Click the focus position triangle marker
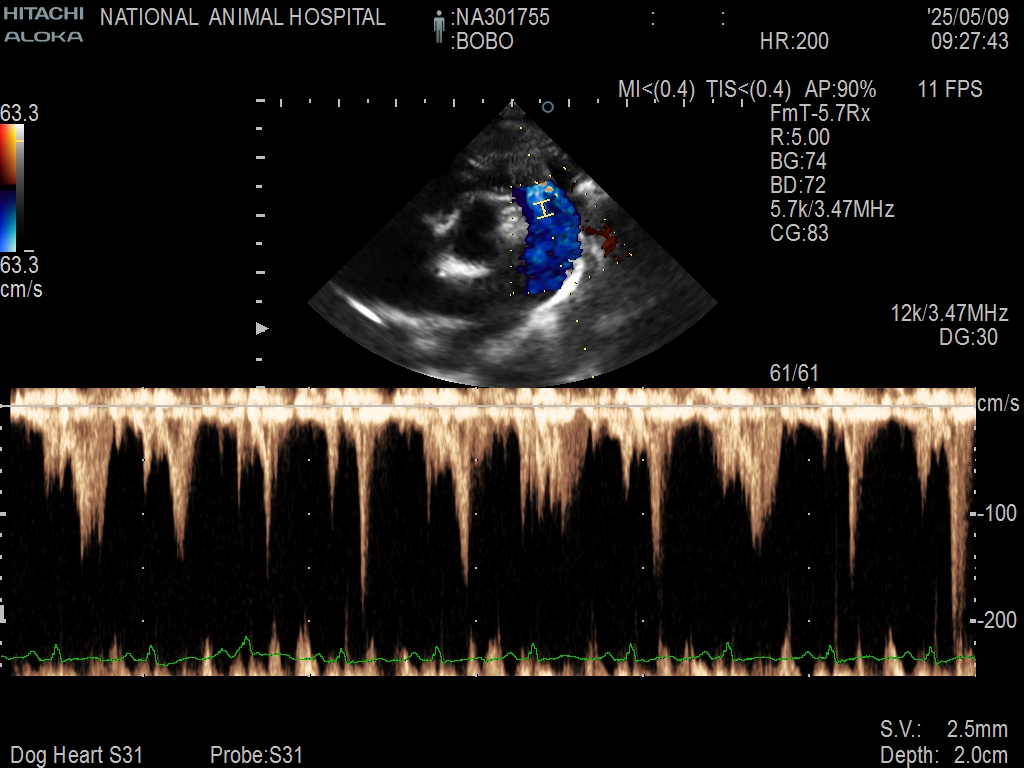This screenshot has width=1024, height=768. click(263, 328)
